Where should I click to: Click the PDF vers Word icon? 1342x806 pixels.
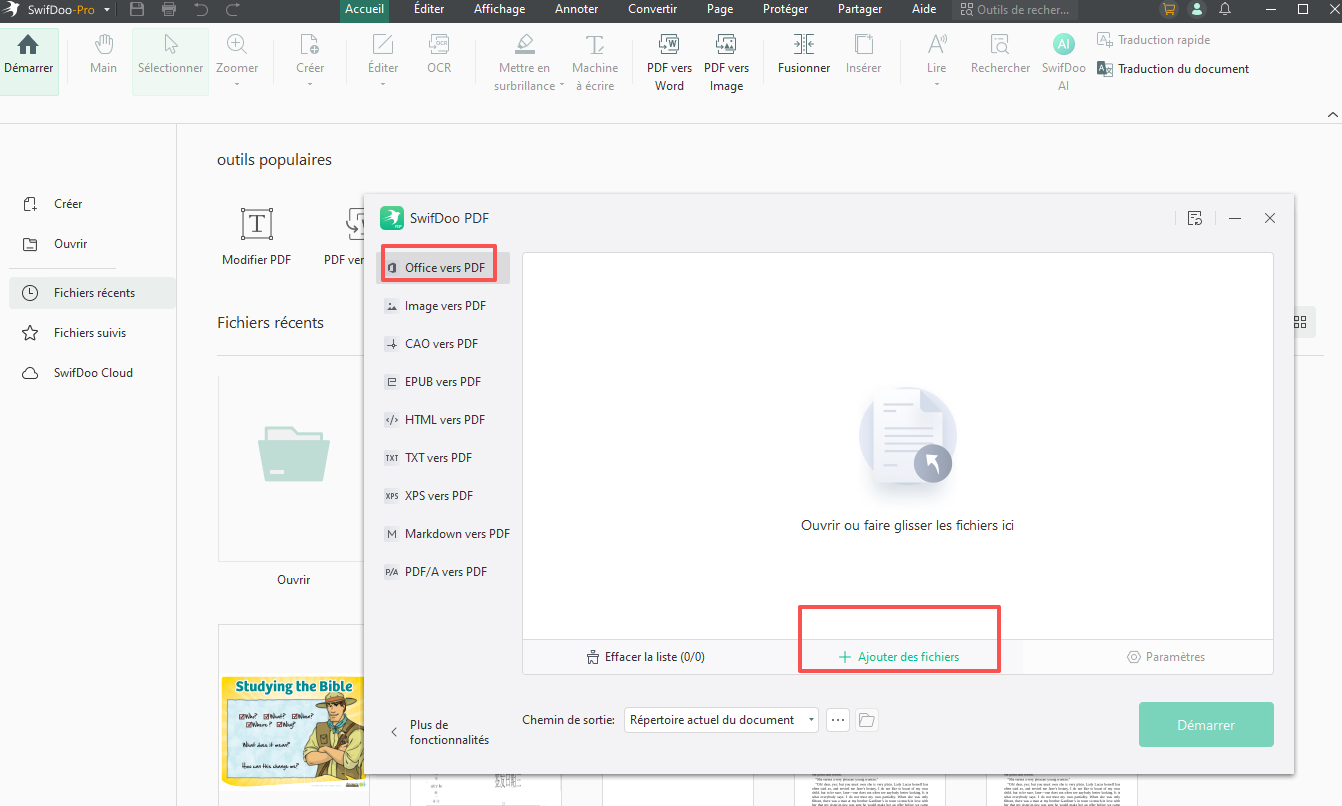click(669, 46)
